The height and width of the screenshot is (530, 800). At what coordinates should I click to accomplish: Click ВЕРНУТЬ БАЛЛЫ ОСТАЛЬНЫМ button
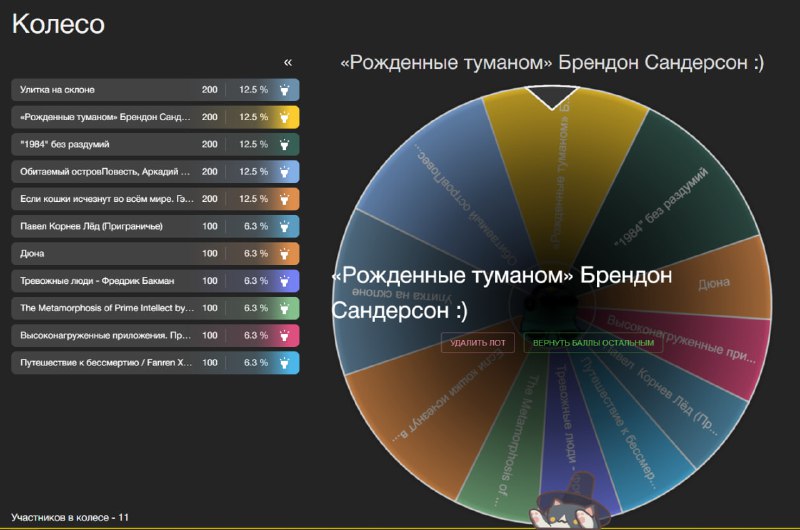pyautogui.click(x=593, y=343)
